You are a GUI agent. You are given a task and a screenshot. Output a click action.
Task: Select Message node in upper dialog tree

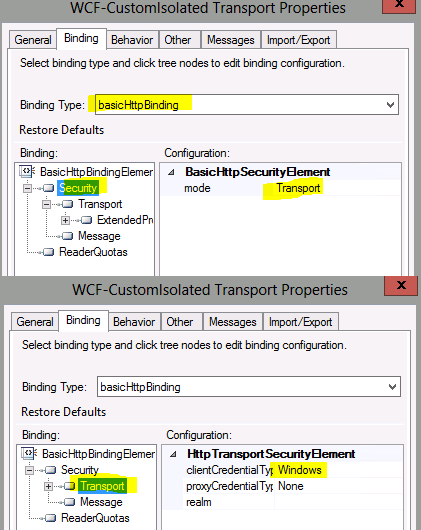tap(99, 236)
